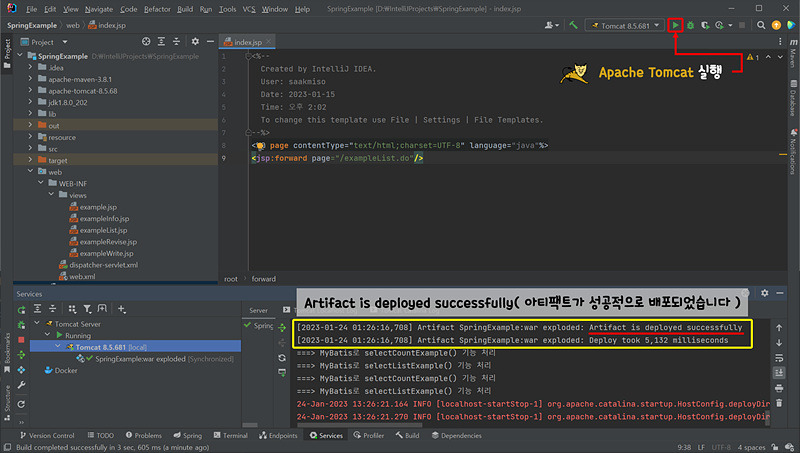Select dispatcher-servlet.xml file

click(x=98, y=265)
